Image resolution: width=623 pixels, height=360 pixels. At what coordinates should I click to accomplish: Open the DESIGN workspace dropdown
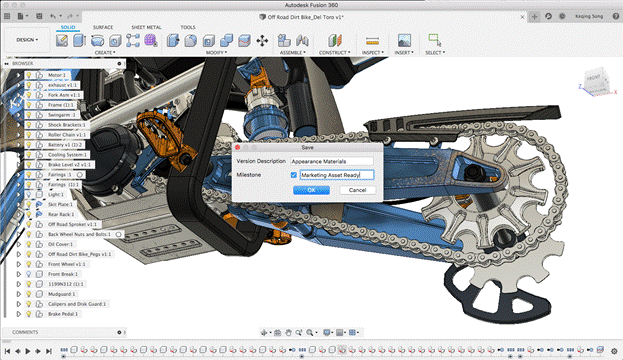(x=27, y=40)
